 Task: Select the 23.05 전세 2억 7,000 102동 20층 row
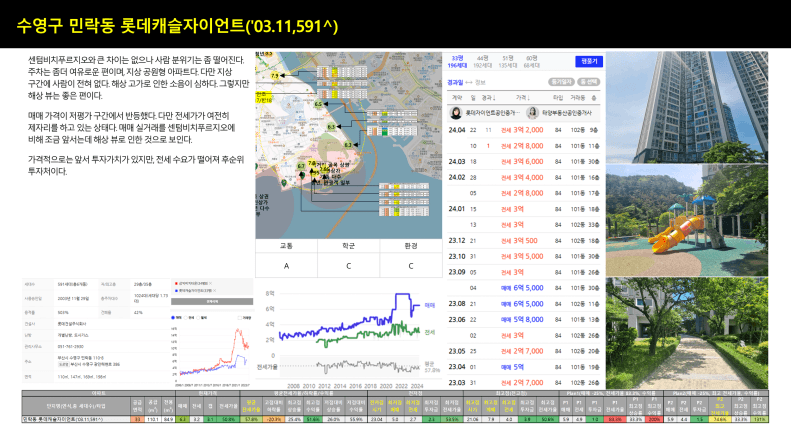point(524,351)
